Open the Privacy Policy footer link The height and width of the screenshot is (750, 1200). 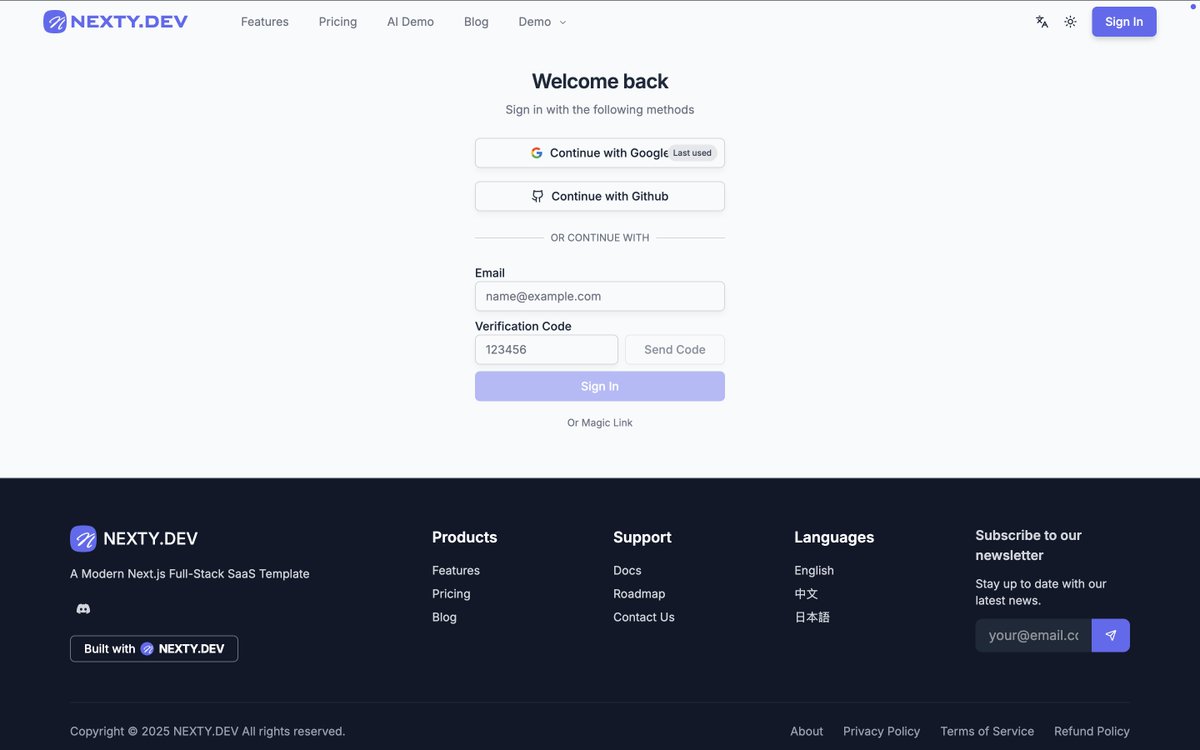coord(882,731)
